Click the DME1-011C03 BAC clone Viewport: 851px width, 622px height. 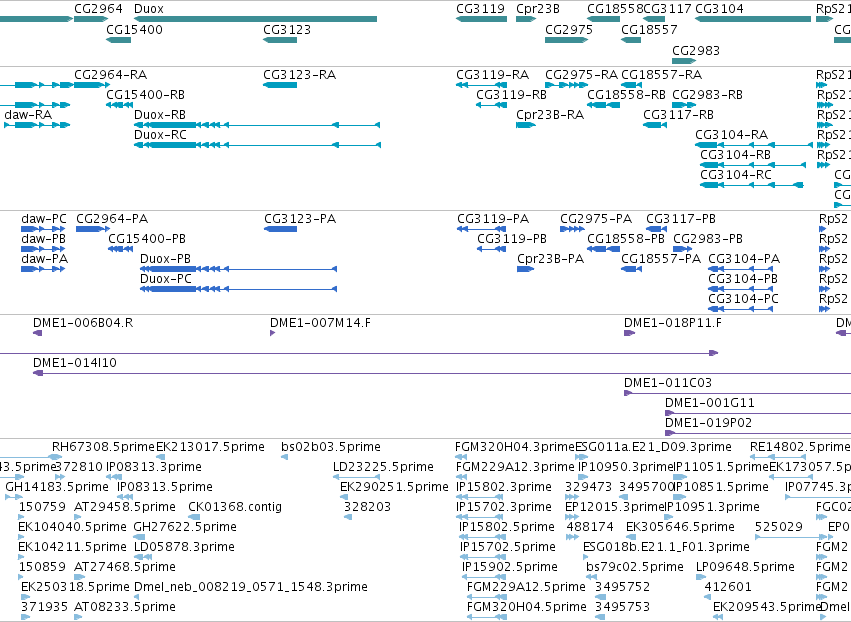tap(738, 393)
